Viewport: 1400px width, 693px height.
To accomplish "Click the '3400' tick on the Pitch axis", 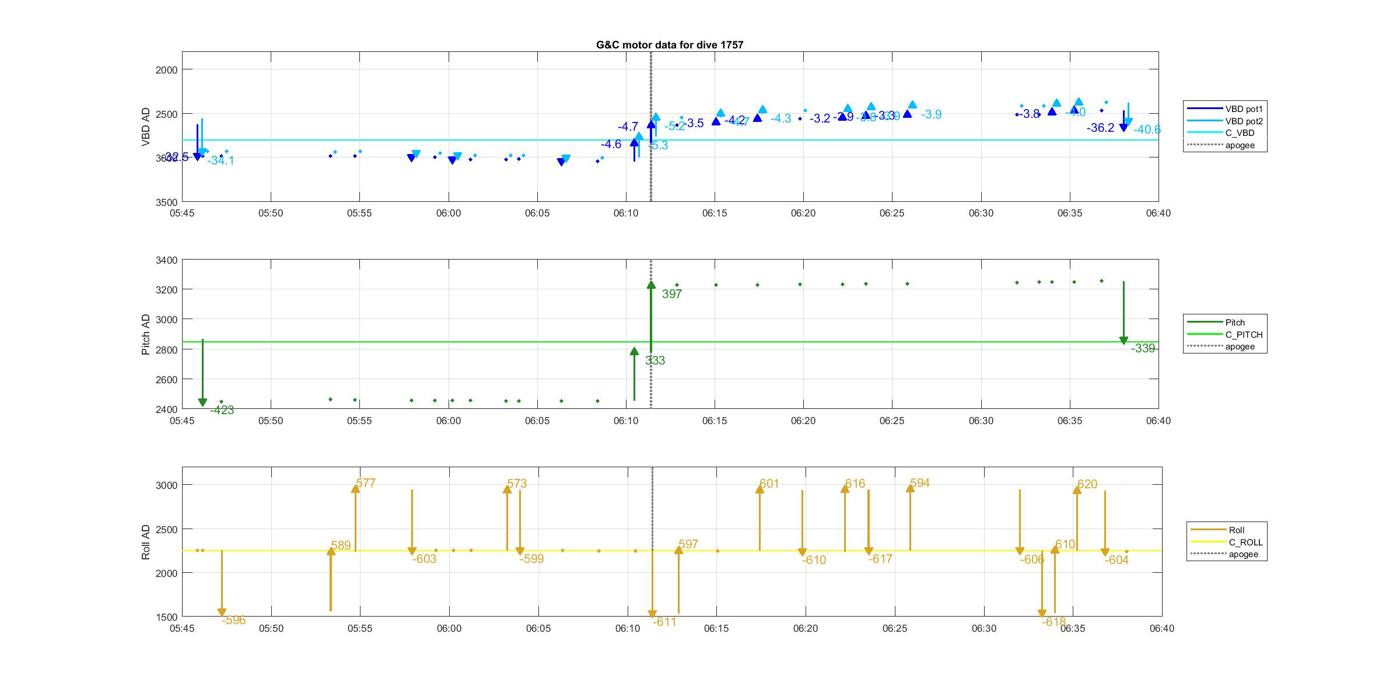I will (x=166, y=260).
